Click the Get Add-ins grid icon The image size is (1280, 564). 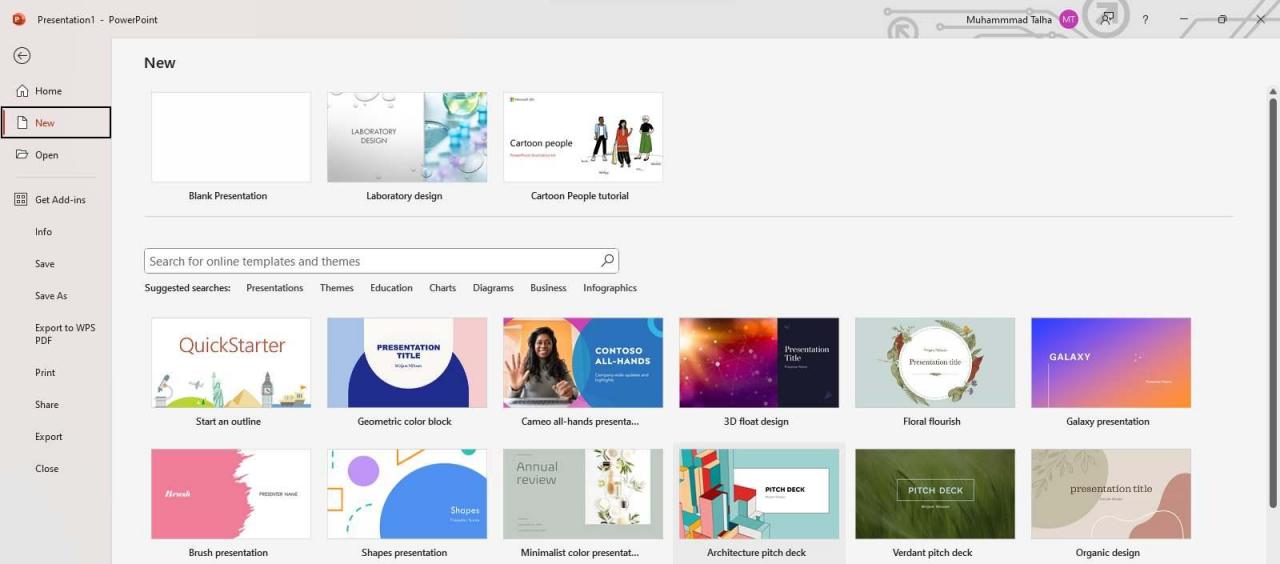(21, 200)
